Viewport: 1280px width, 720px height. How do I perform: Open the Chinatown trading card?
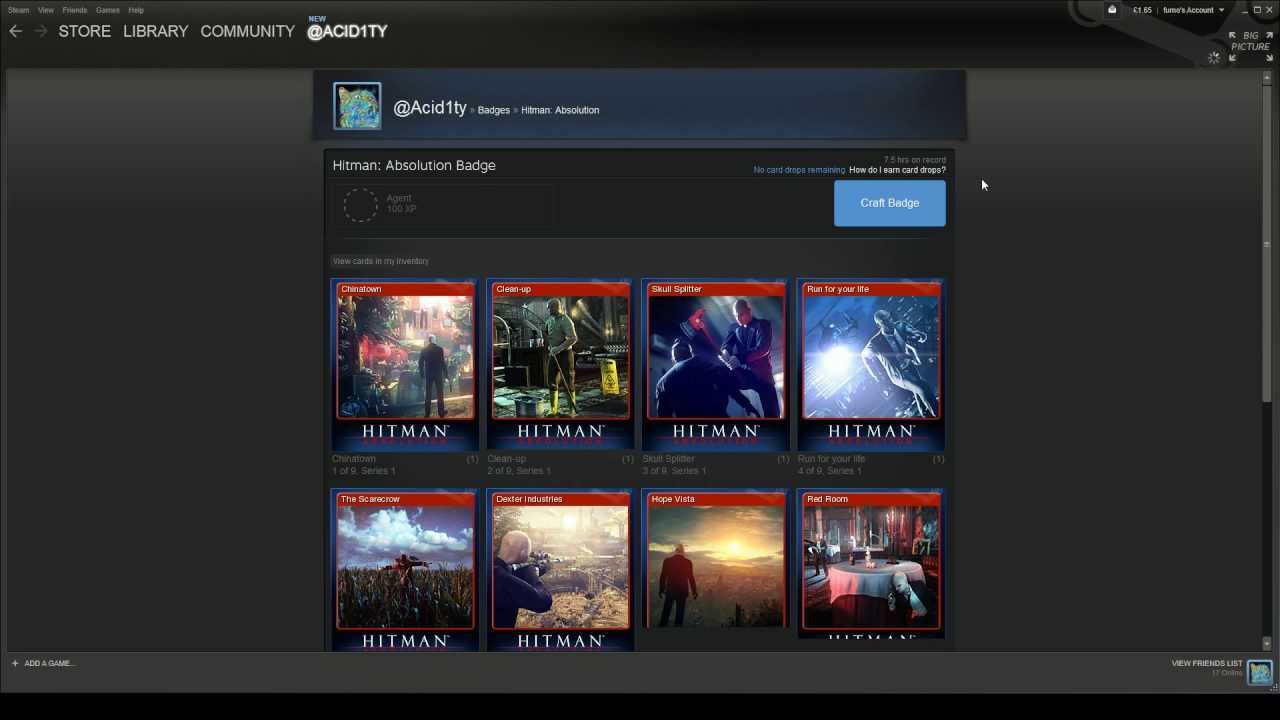[405, 366]
